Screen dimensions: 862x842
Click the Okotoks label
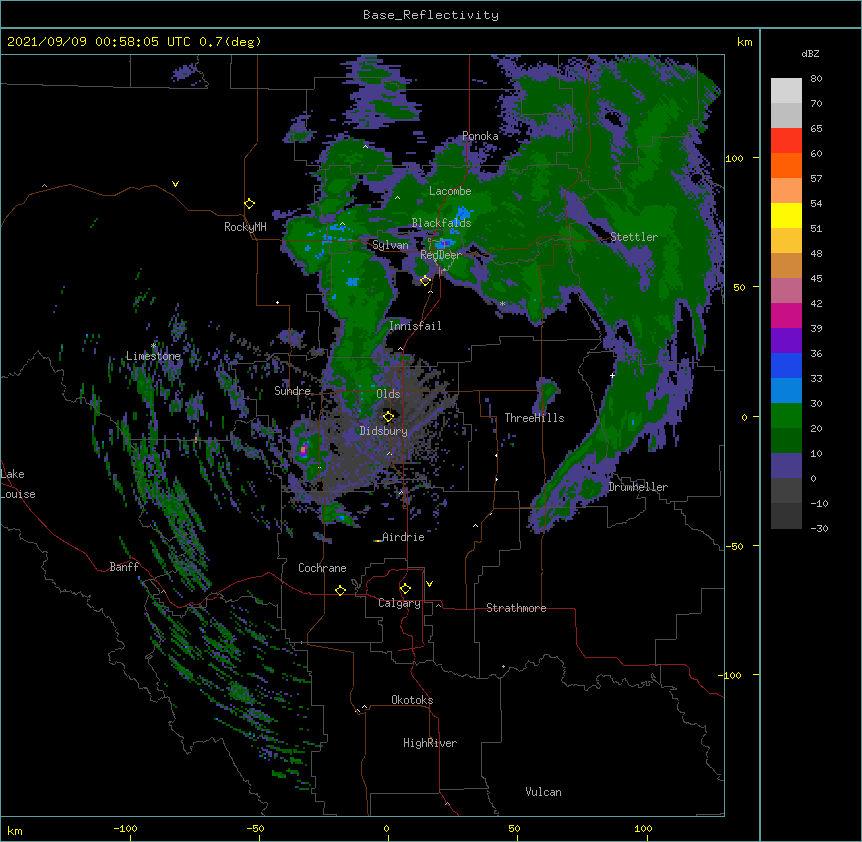(412, 700)
